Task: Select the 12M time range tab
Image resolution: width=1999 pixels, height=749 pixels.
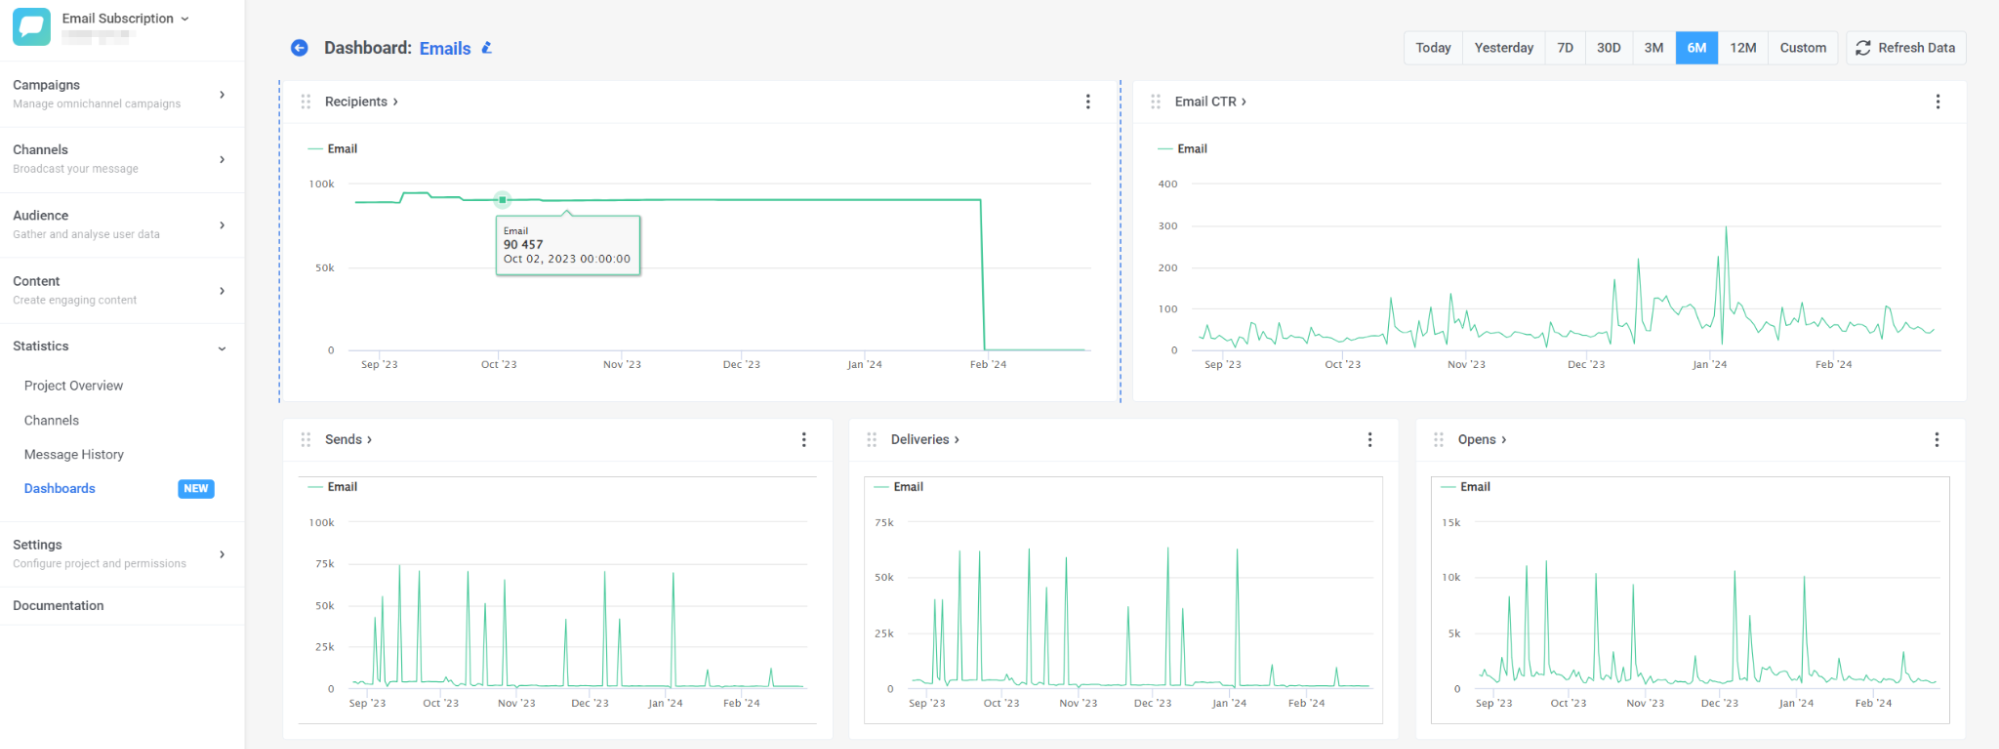Action: (x=1742, y=48)
